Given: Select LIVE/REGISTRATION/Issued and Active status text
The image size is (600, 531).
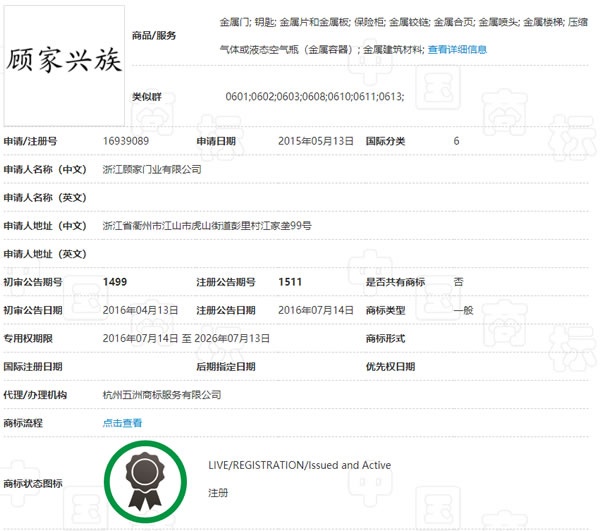Looking at the screenshot, I should [300, 465].
